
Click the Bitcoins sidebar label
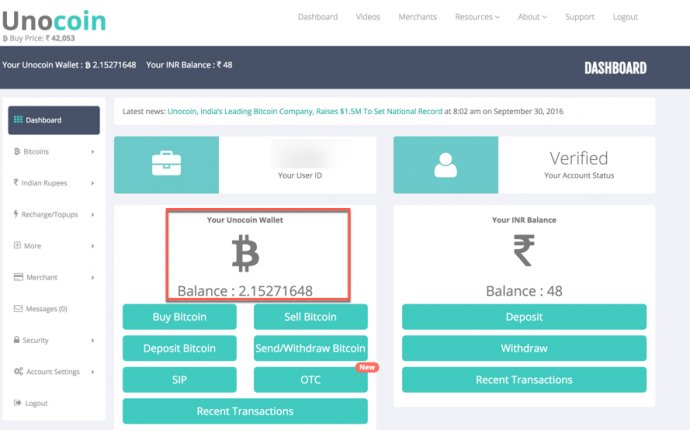tap(36, 152)
